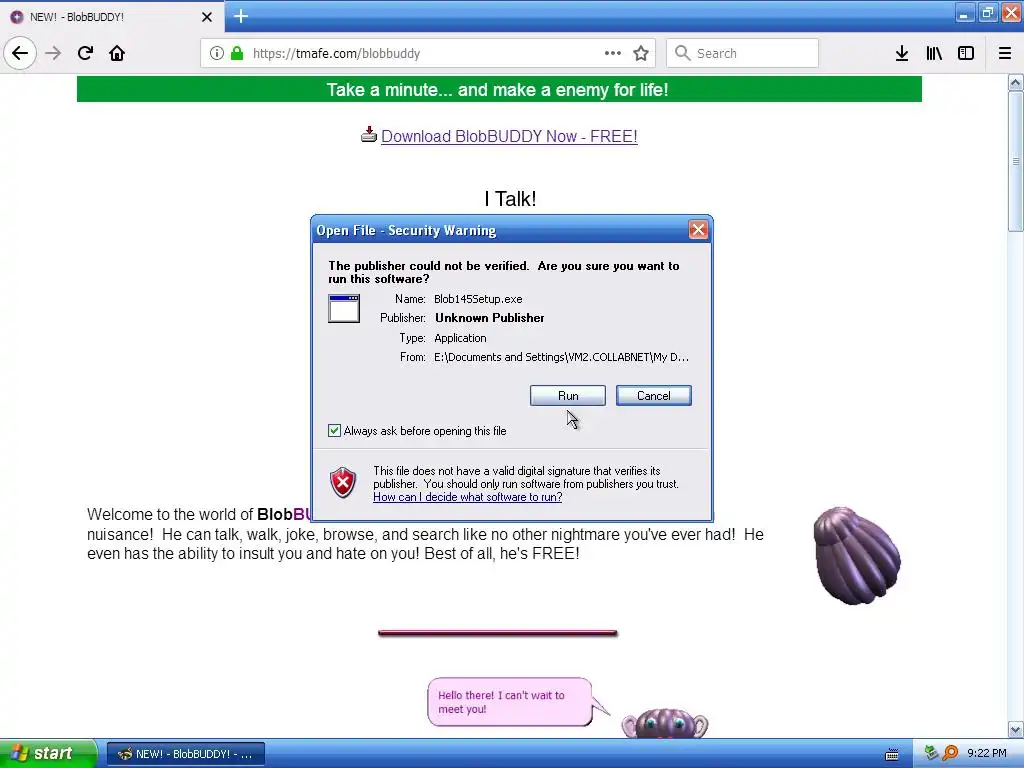
Task: Click the green padlock security icon
Action: pos(237,53)
